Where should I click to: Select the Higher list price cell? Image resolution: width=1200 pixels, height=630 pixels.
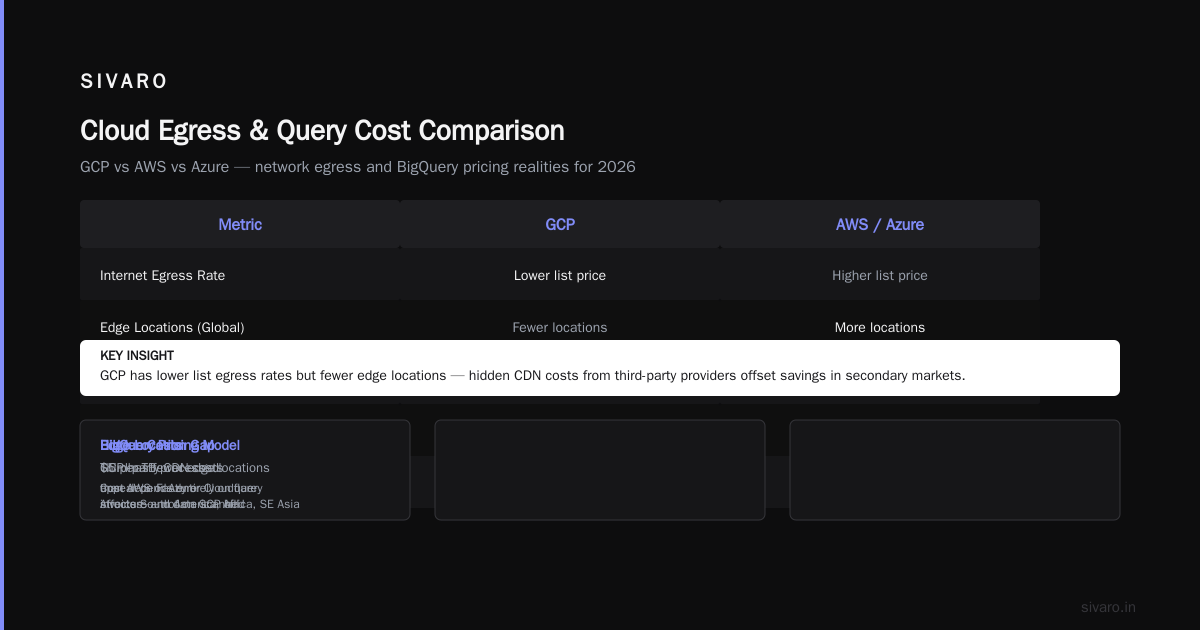tap(880, 275)
